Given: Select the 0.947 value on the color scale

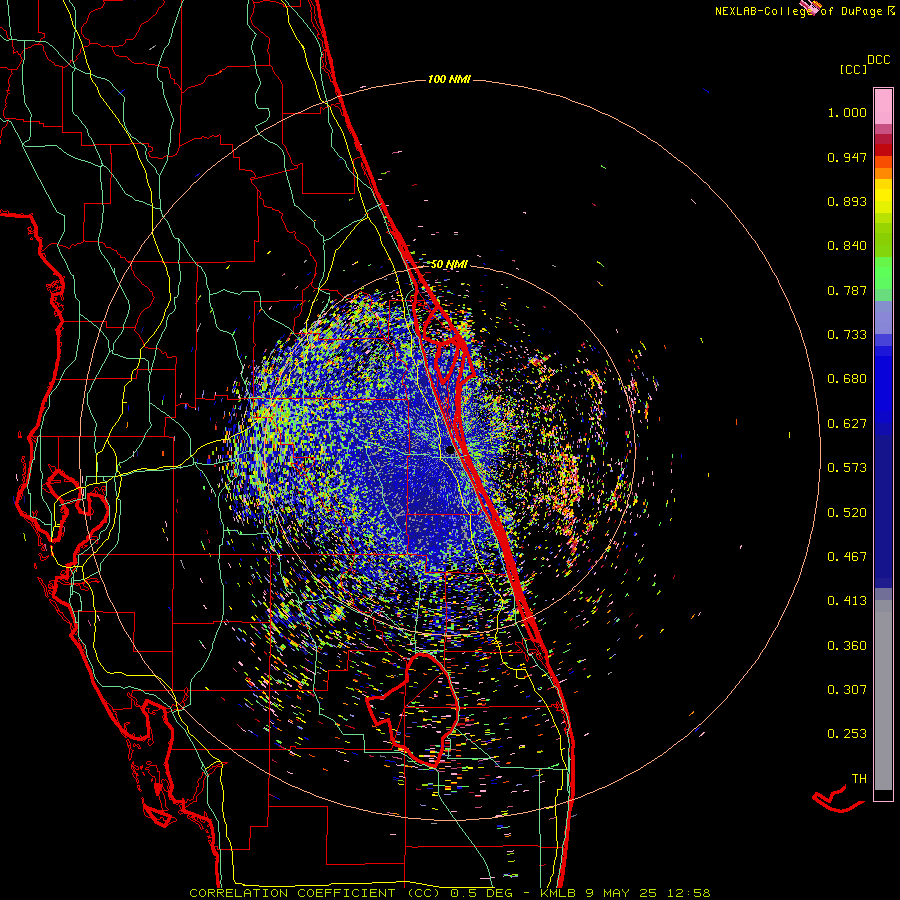Looking at the screenshot, I should click(847, 157).
